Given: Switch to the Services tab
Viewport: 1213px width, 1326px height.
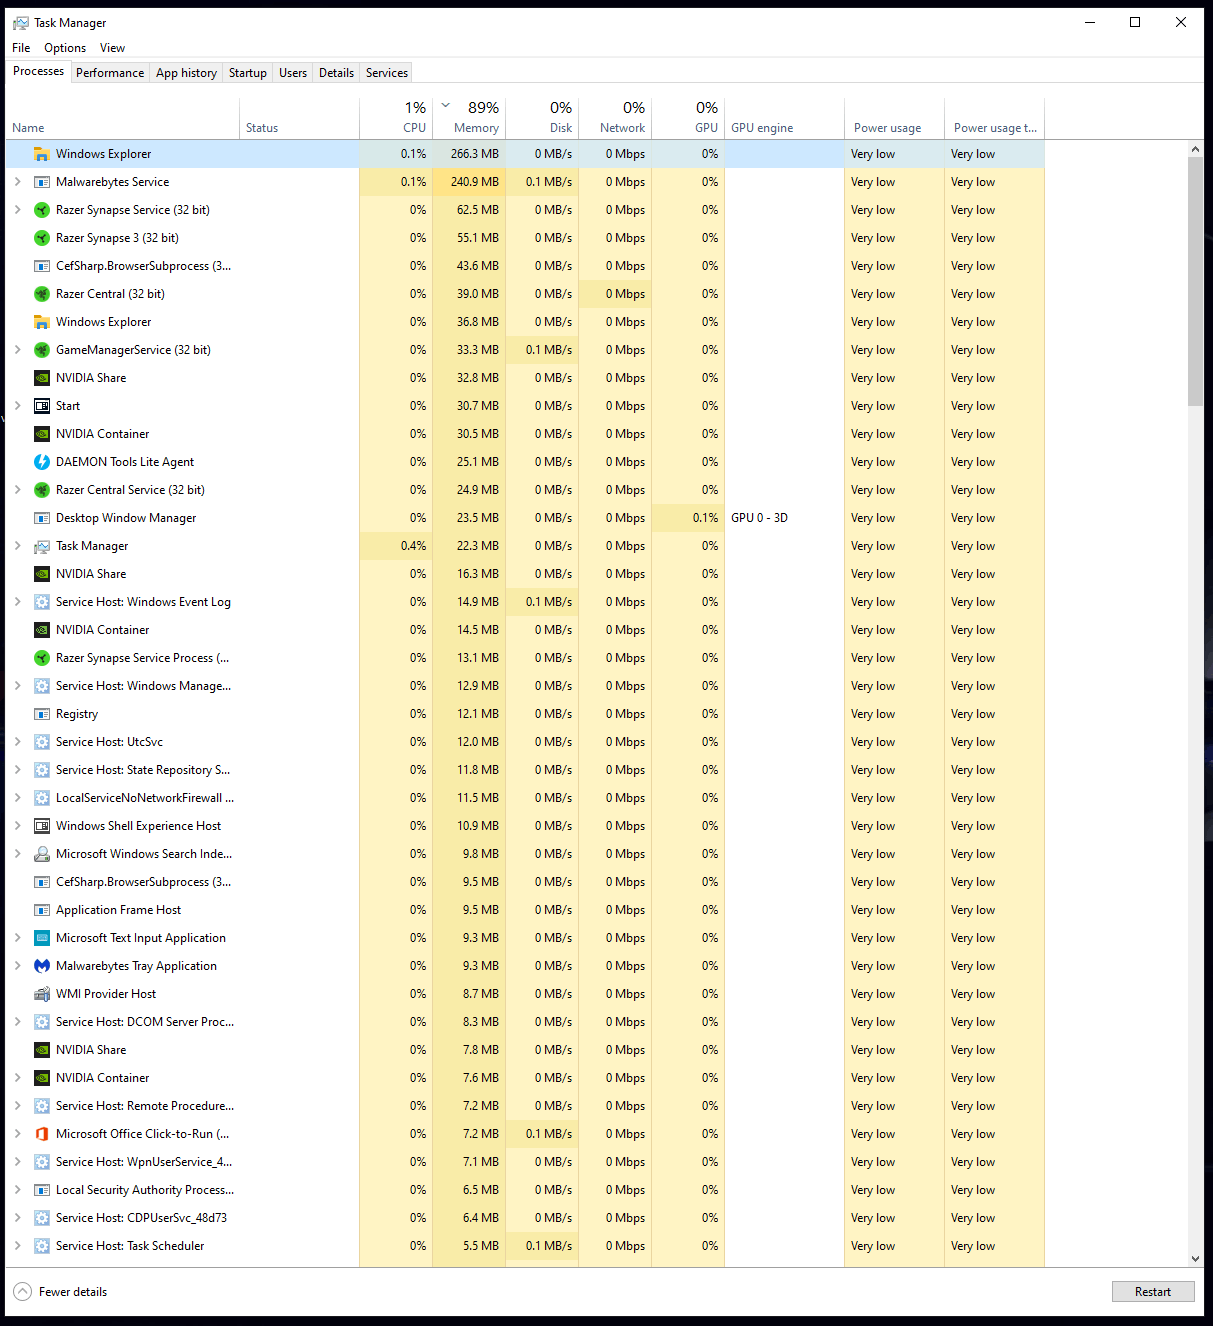Looking at the screenshot, I should coord(387,73).
